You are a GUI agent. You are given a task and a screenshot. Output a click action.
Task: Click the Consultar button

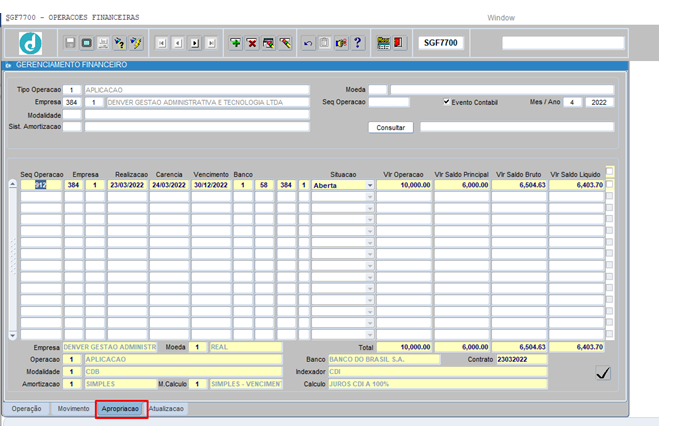(391, 127)
